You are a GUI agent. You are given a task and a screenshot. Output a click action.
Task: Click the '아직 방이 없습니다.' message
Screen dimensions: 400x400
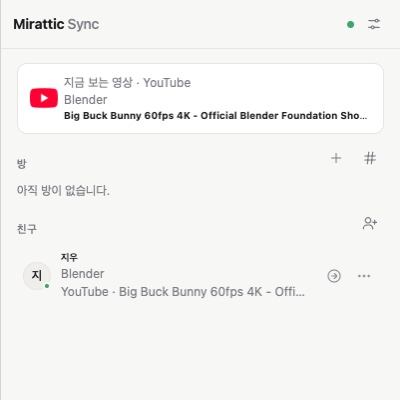(x=63, y=191)
